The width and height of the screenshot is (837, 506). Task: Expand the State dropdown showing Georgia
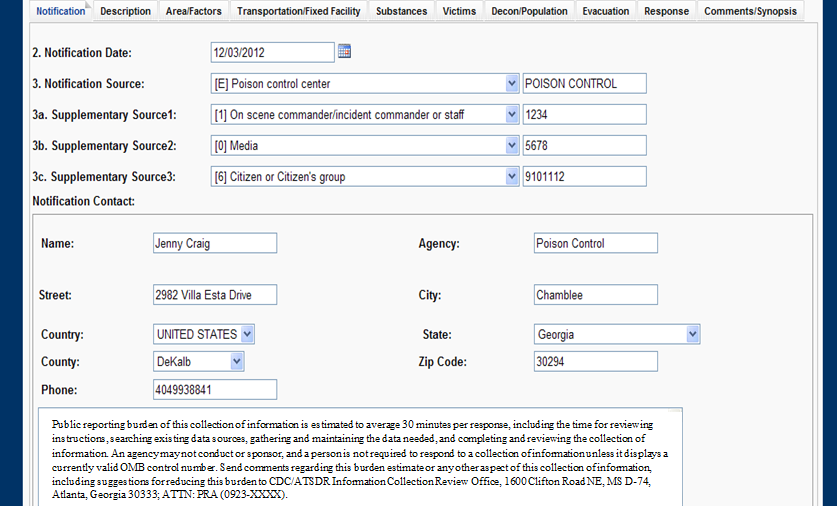point(692,335)
